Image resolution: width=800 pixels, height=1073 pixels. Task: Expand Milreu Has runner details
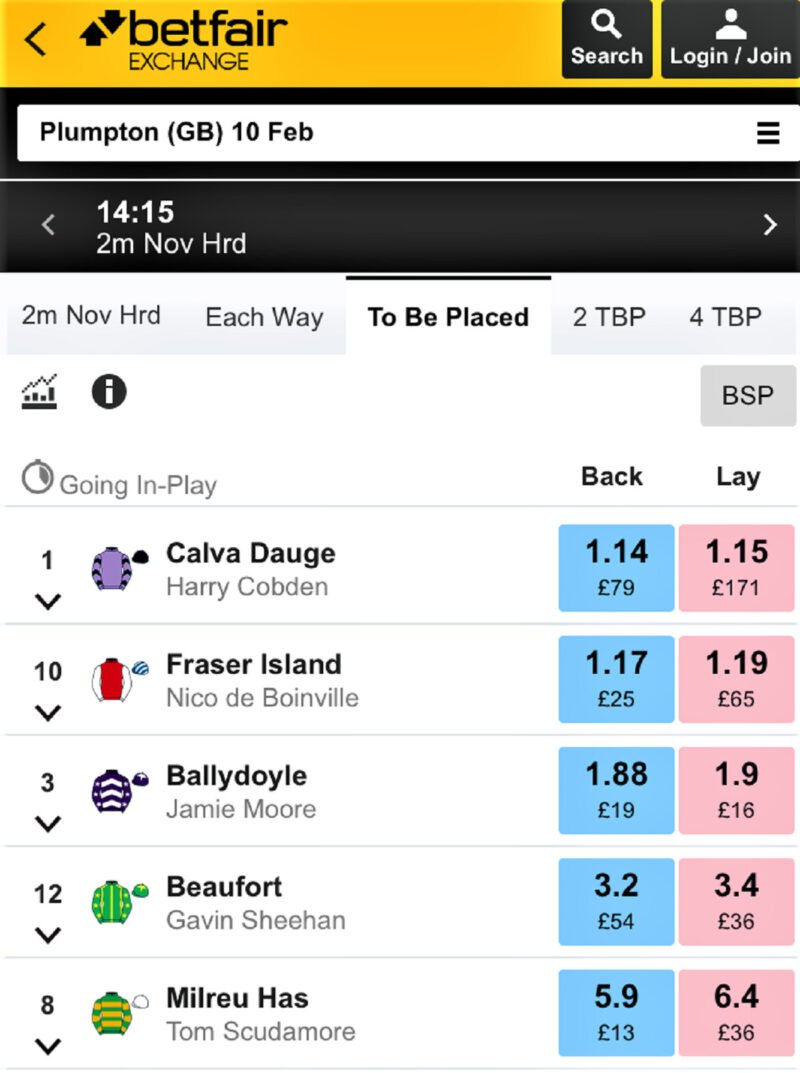46,1046
